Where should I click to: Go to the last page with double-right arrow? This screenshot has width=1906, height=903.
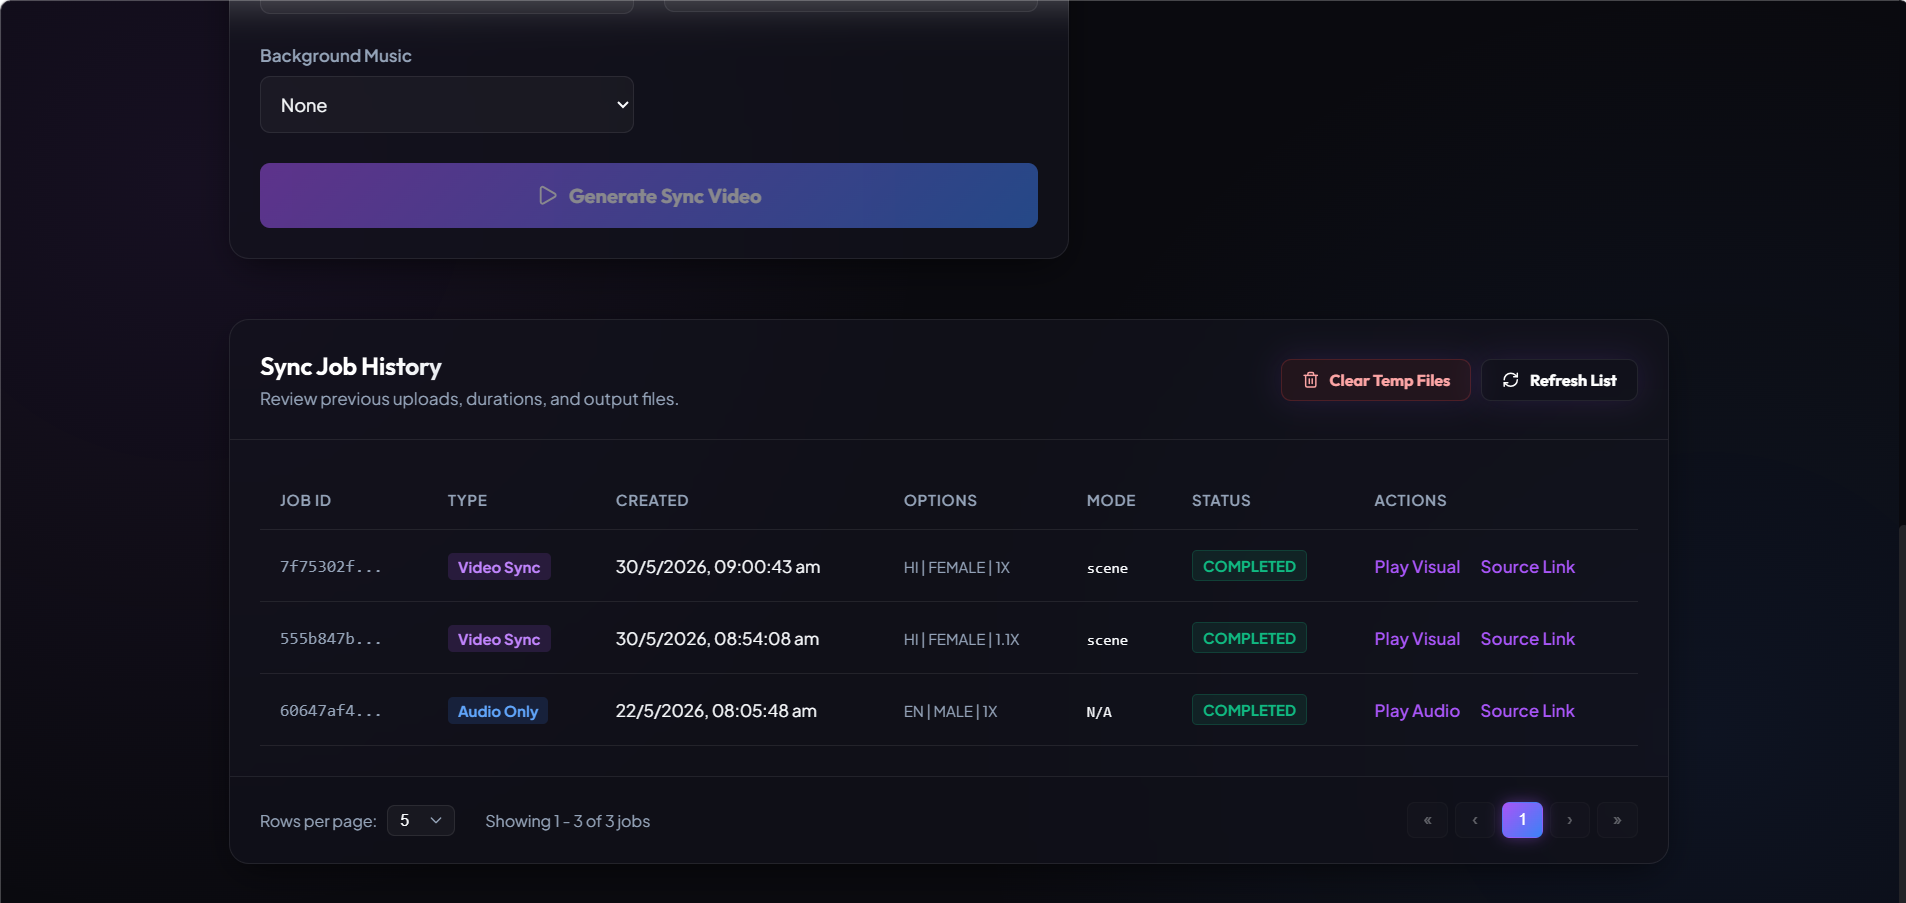point(1617,820)
